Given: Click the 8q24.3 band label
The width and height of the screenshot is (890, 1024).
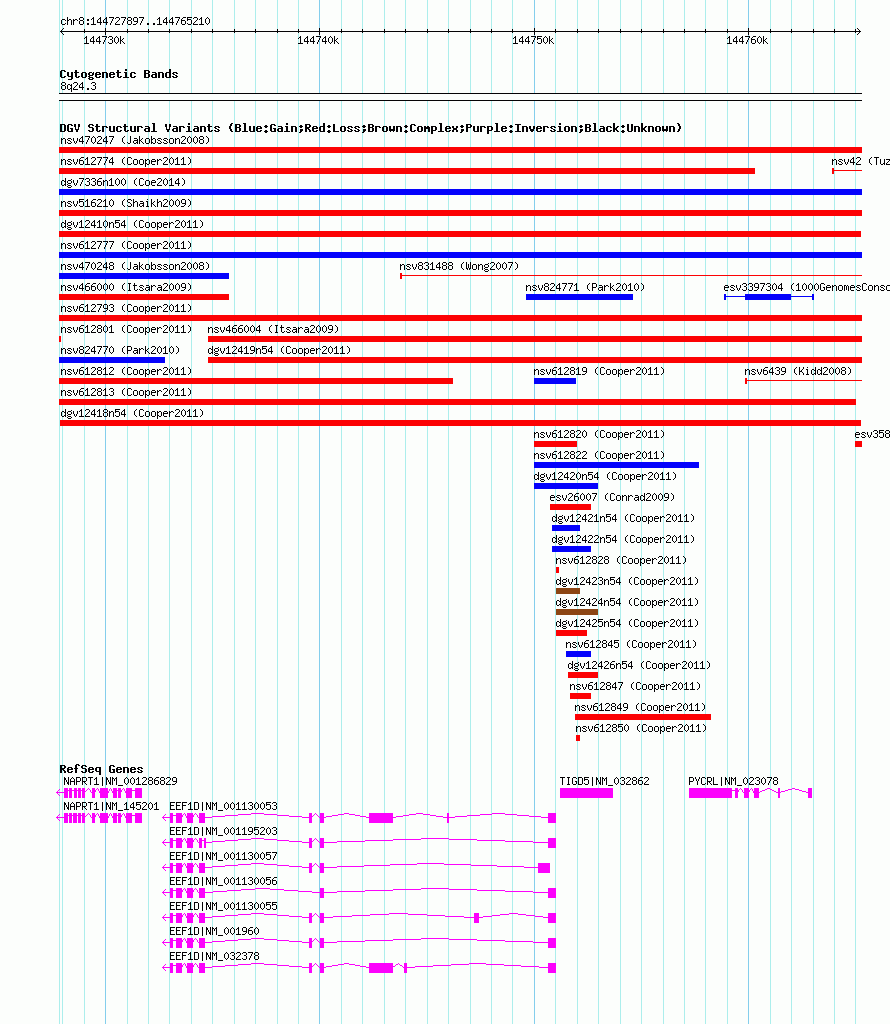Looking at the screenshot, I should coord(78,86).
